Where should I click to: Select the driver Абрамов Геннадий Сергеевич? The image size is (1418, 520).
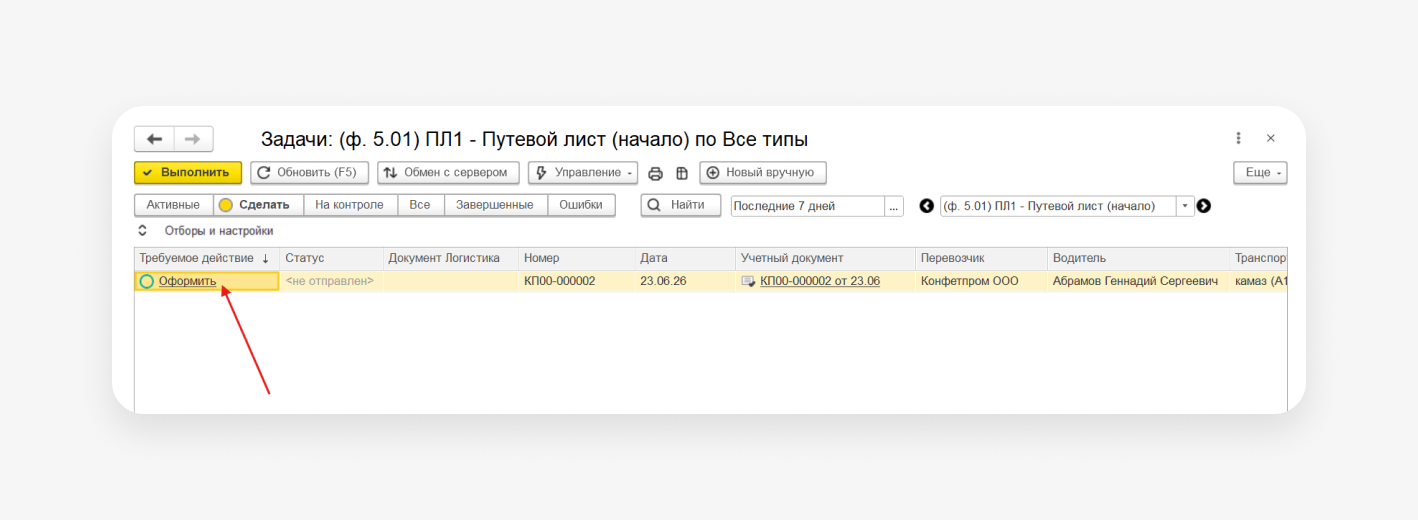pyautogui.click(x=1138, y=281)
